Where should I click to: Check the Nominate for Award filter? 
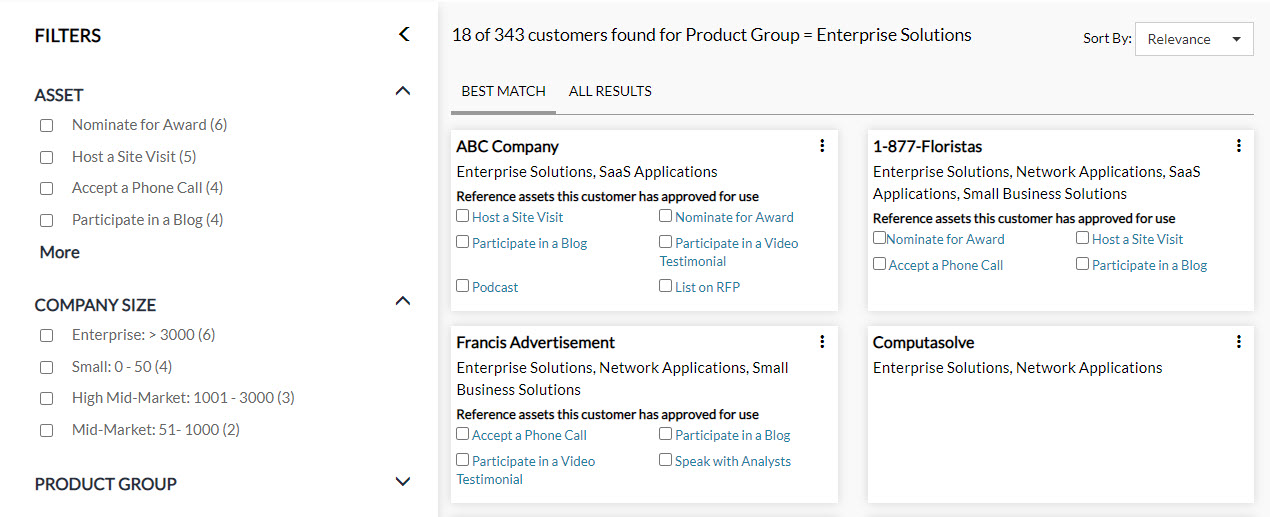coord(46,126)
